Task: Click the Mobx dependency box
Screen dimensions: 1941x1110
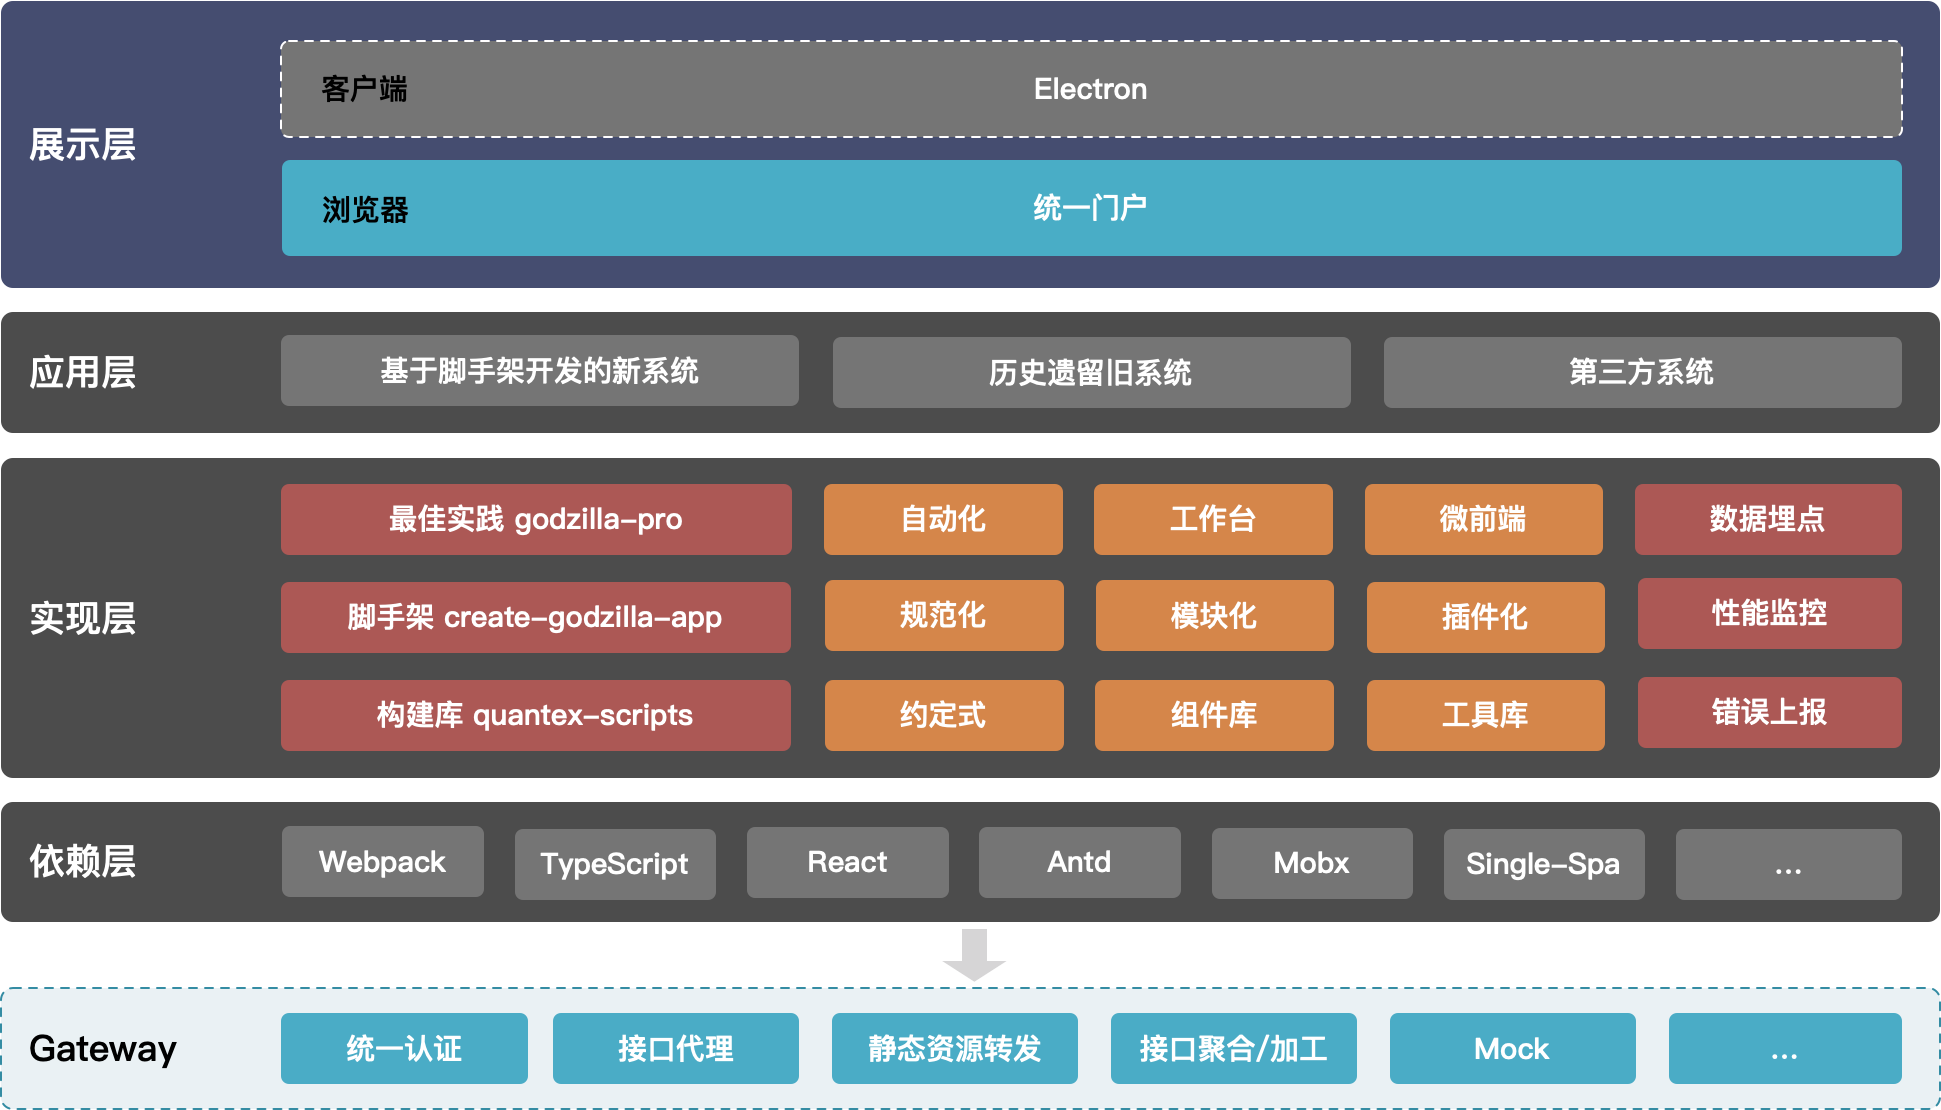Action: 1312,863
